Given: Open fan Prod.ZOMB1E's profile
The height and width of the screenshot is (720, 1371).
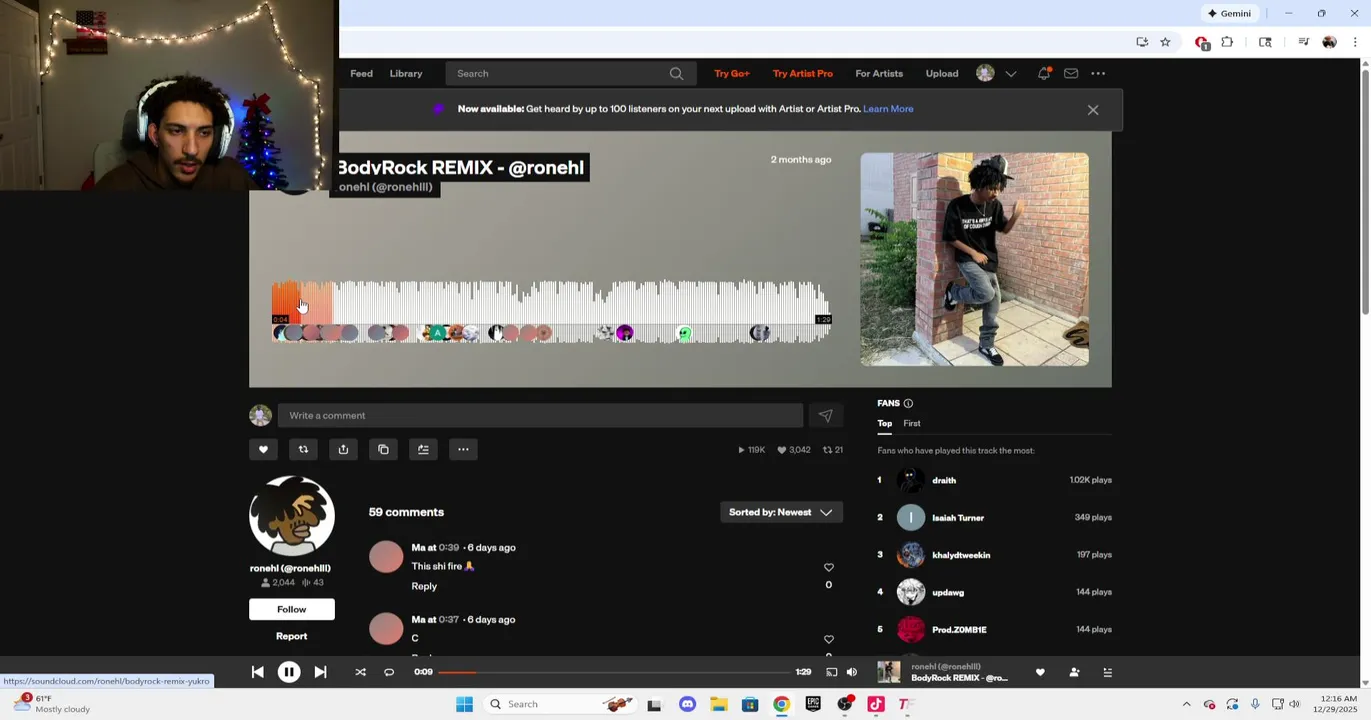Looking at the screenshot, I should point(959,630).
